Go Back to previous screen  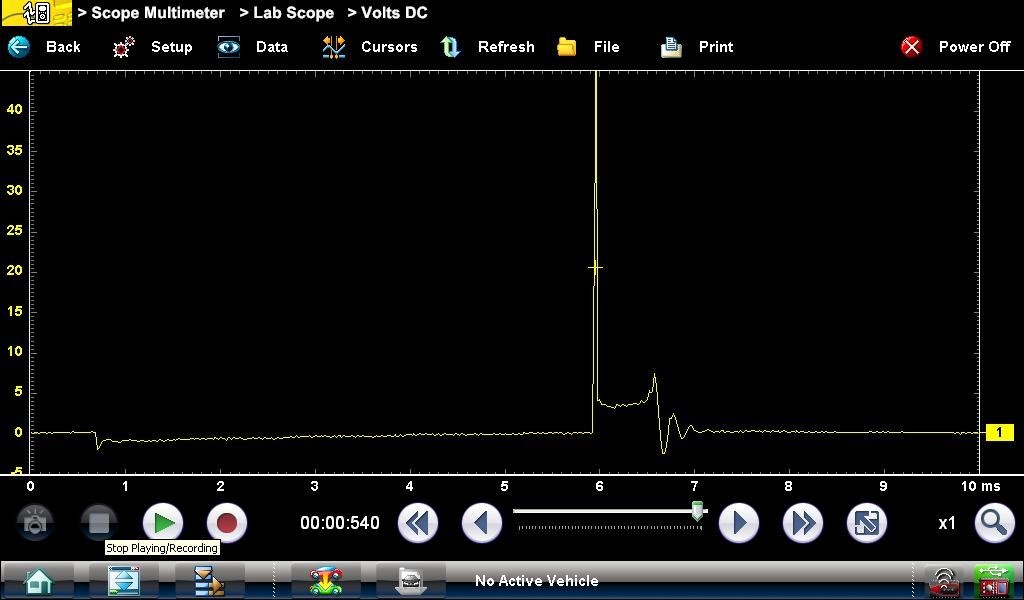[x=45, y=47]
